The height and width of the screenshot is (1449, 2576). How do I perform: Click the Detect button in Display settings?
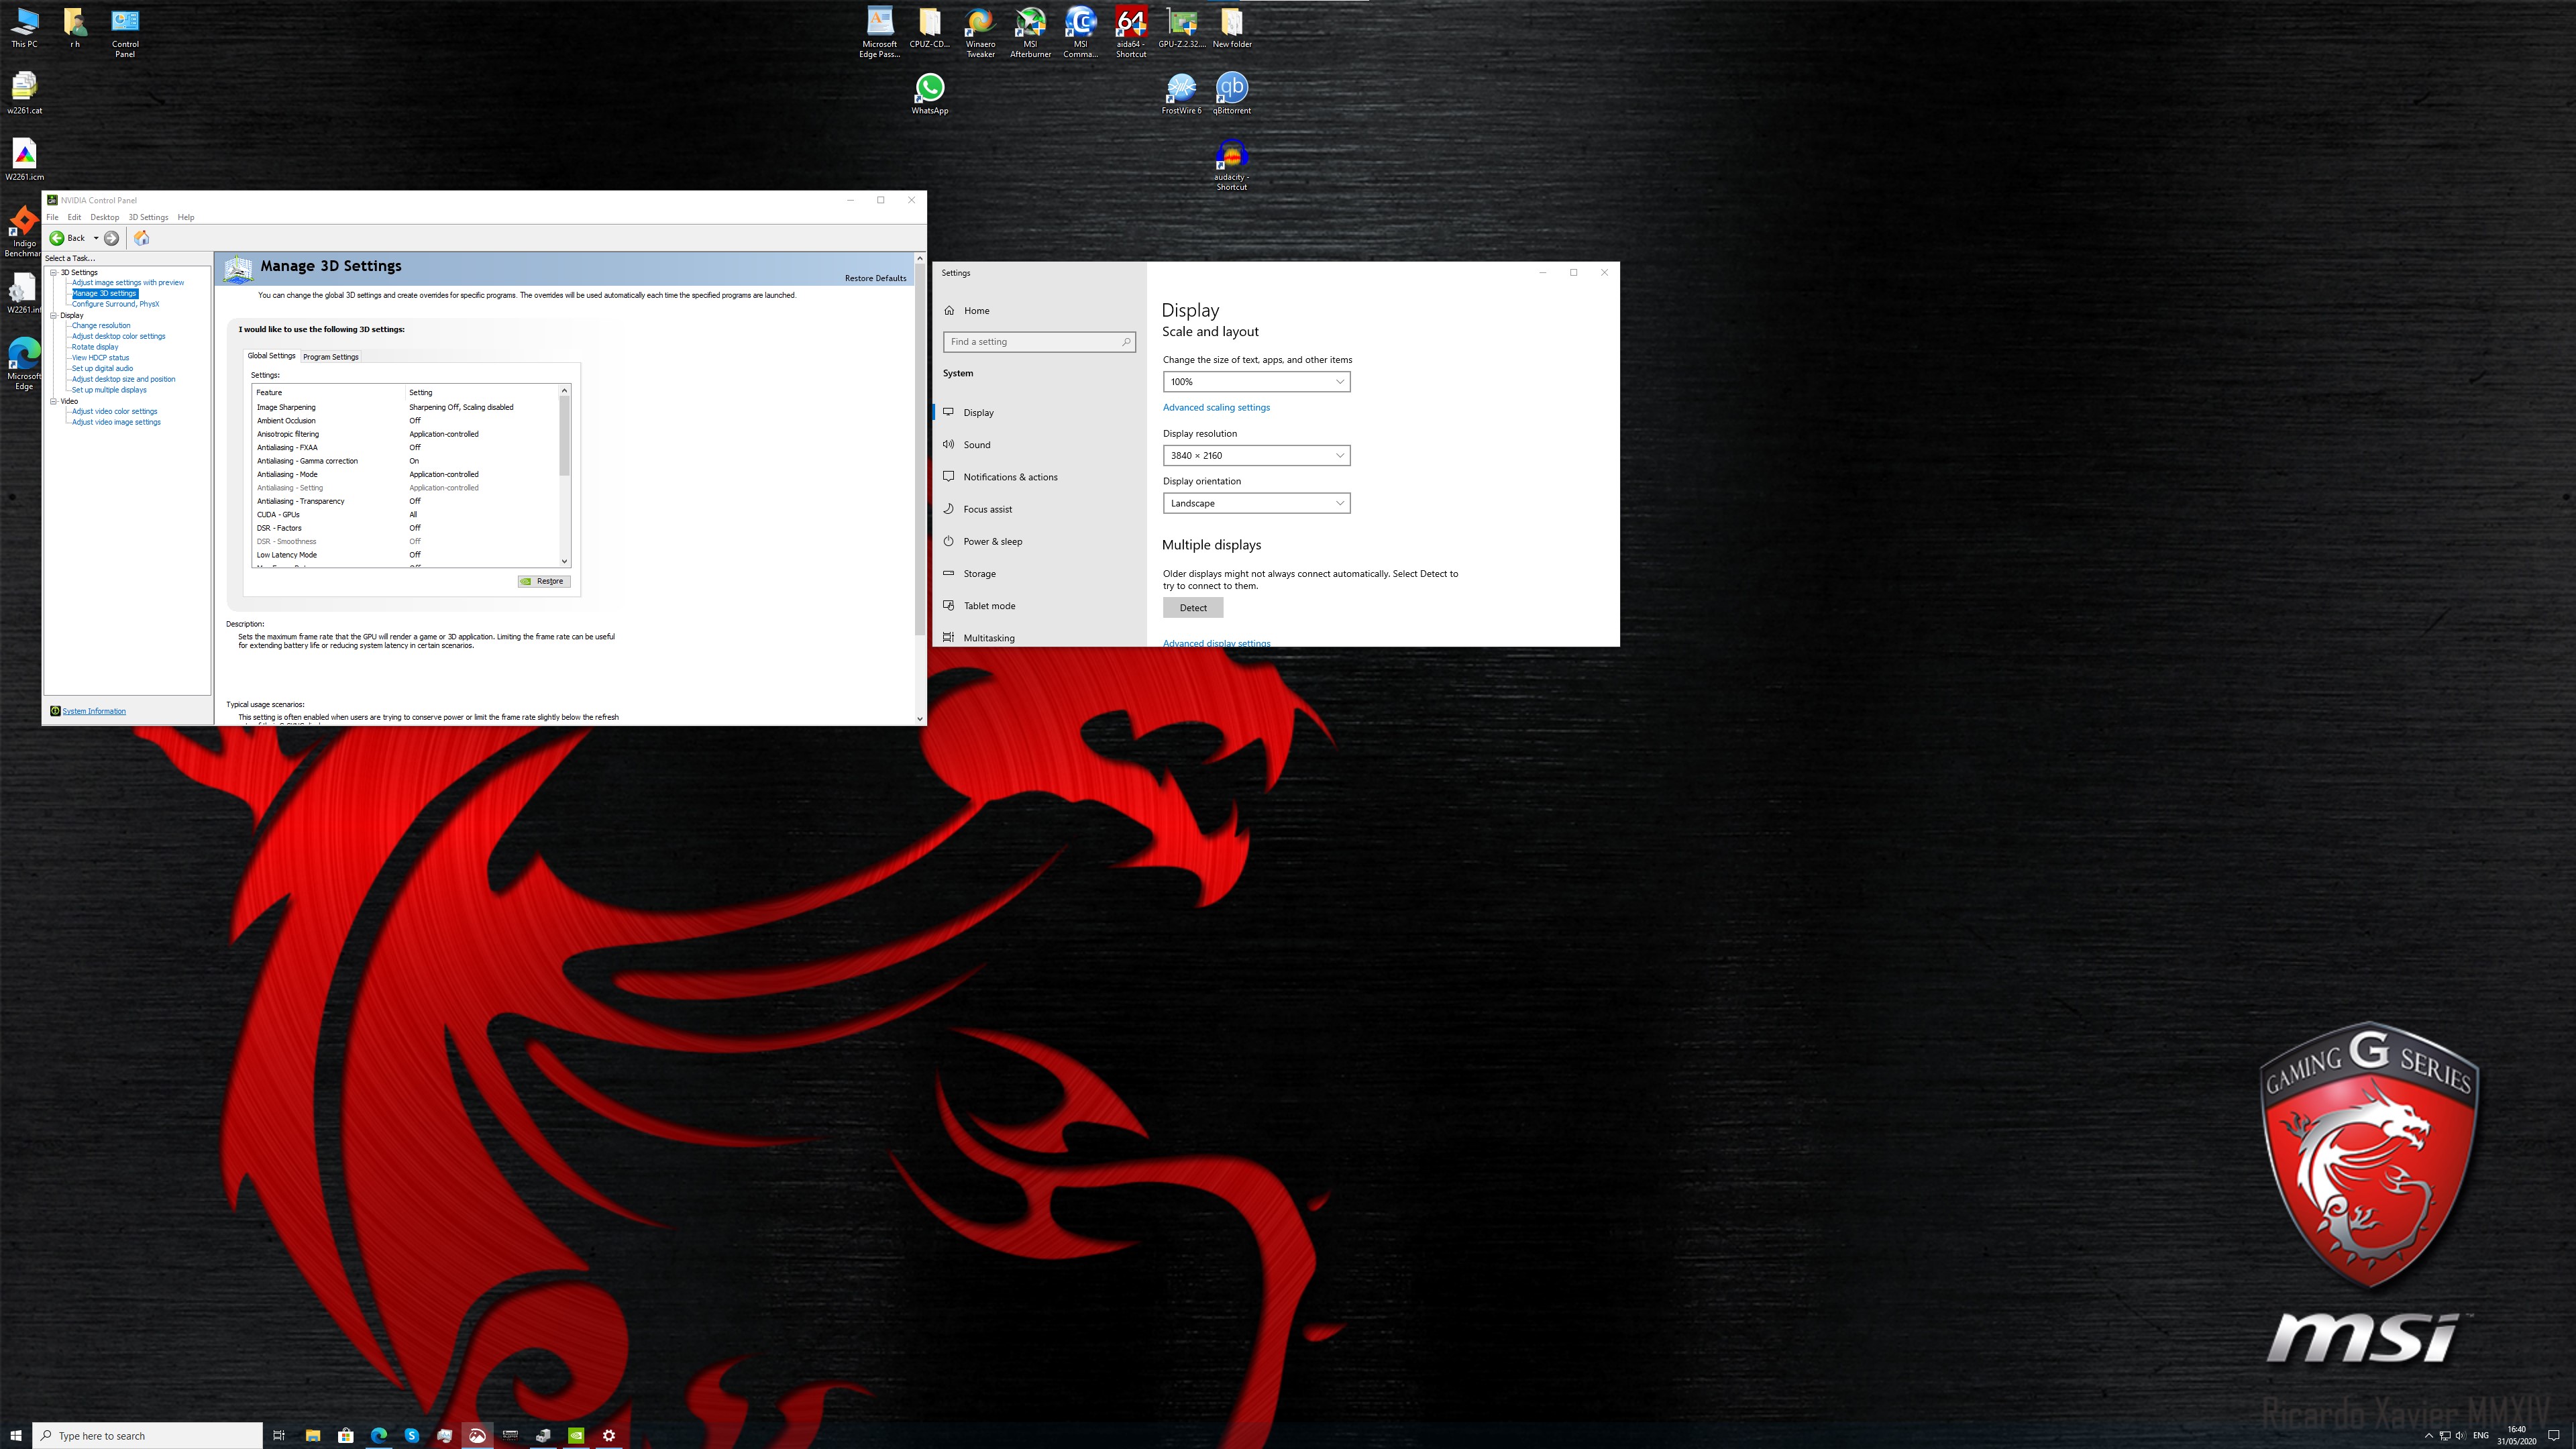tap(1193, 608)
